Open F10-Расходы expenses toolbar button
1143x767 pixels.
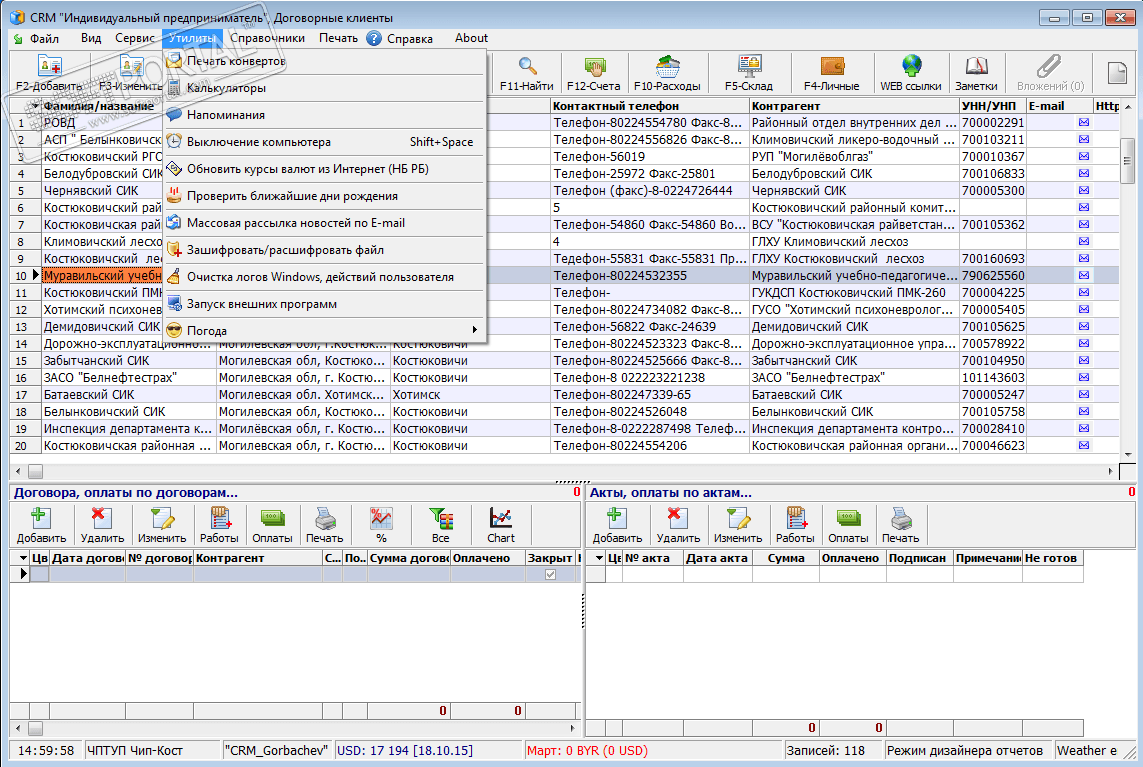667,74
